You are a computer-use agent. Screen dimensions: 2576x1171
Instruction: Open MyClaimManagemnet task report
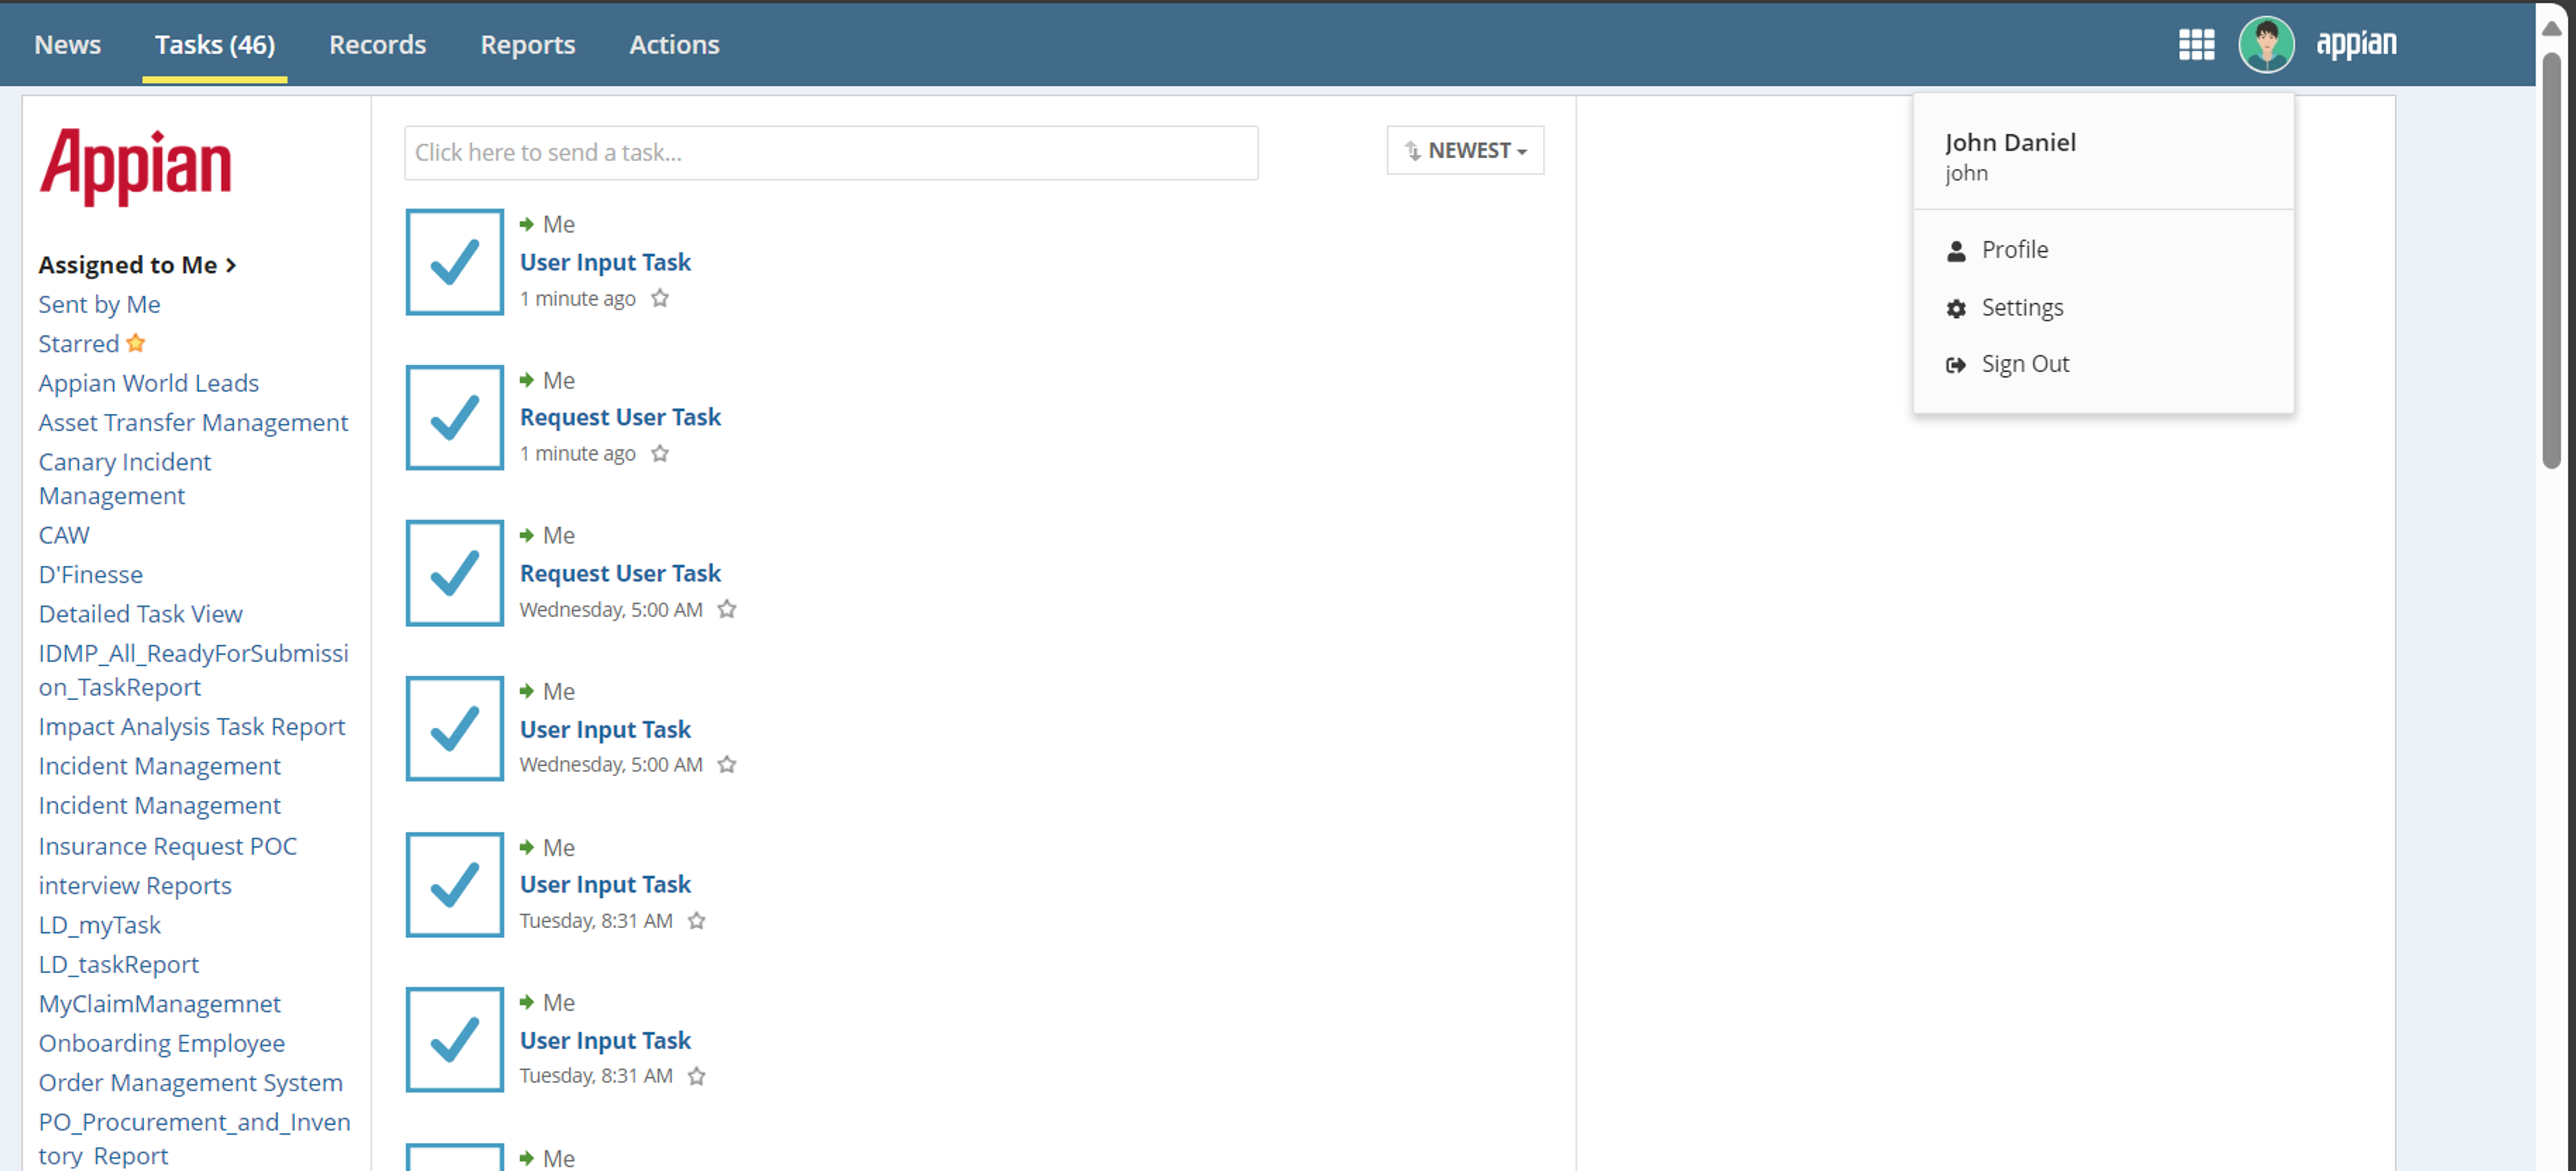click(160, 1003)
